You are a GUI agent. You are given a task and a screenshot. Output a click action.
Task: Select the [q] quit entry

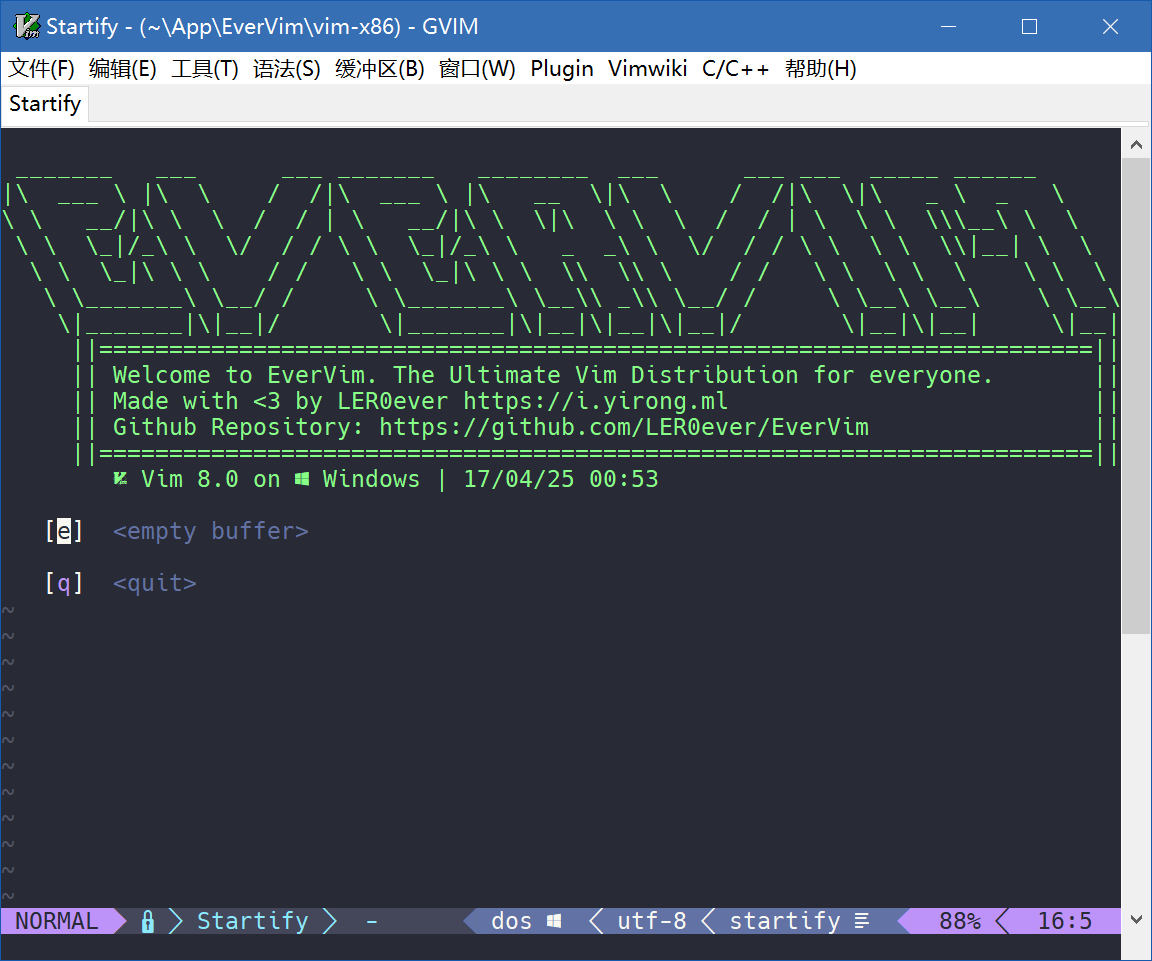pos(121,583)
